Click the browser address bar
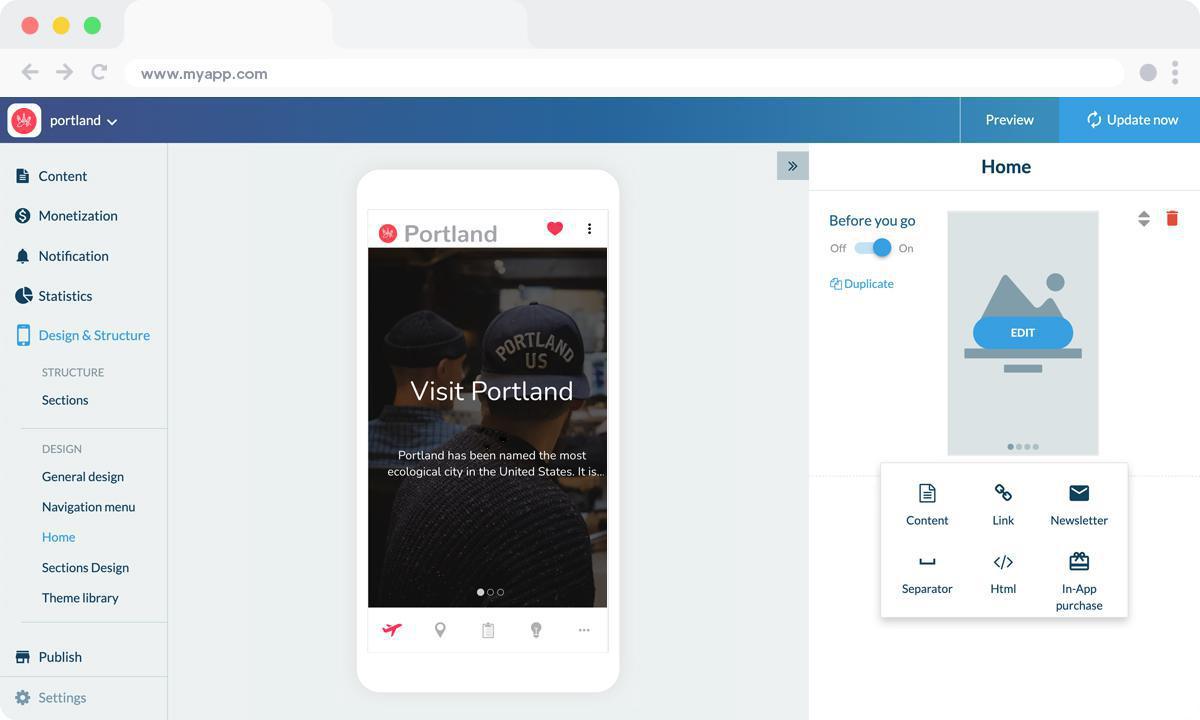Image resolution: width=1200 pixels, height=720 pixels. (x=400, y=72)
